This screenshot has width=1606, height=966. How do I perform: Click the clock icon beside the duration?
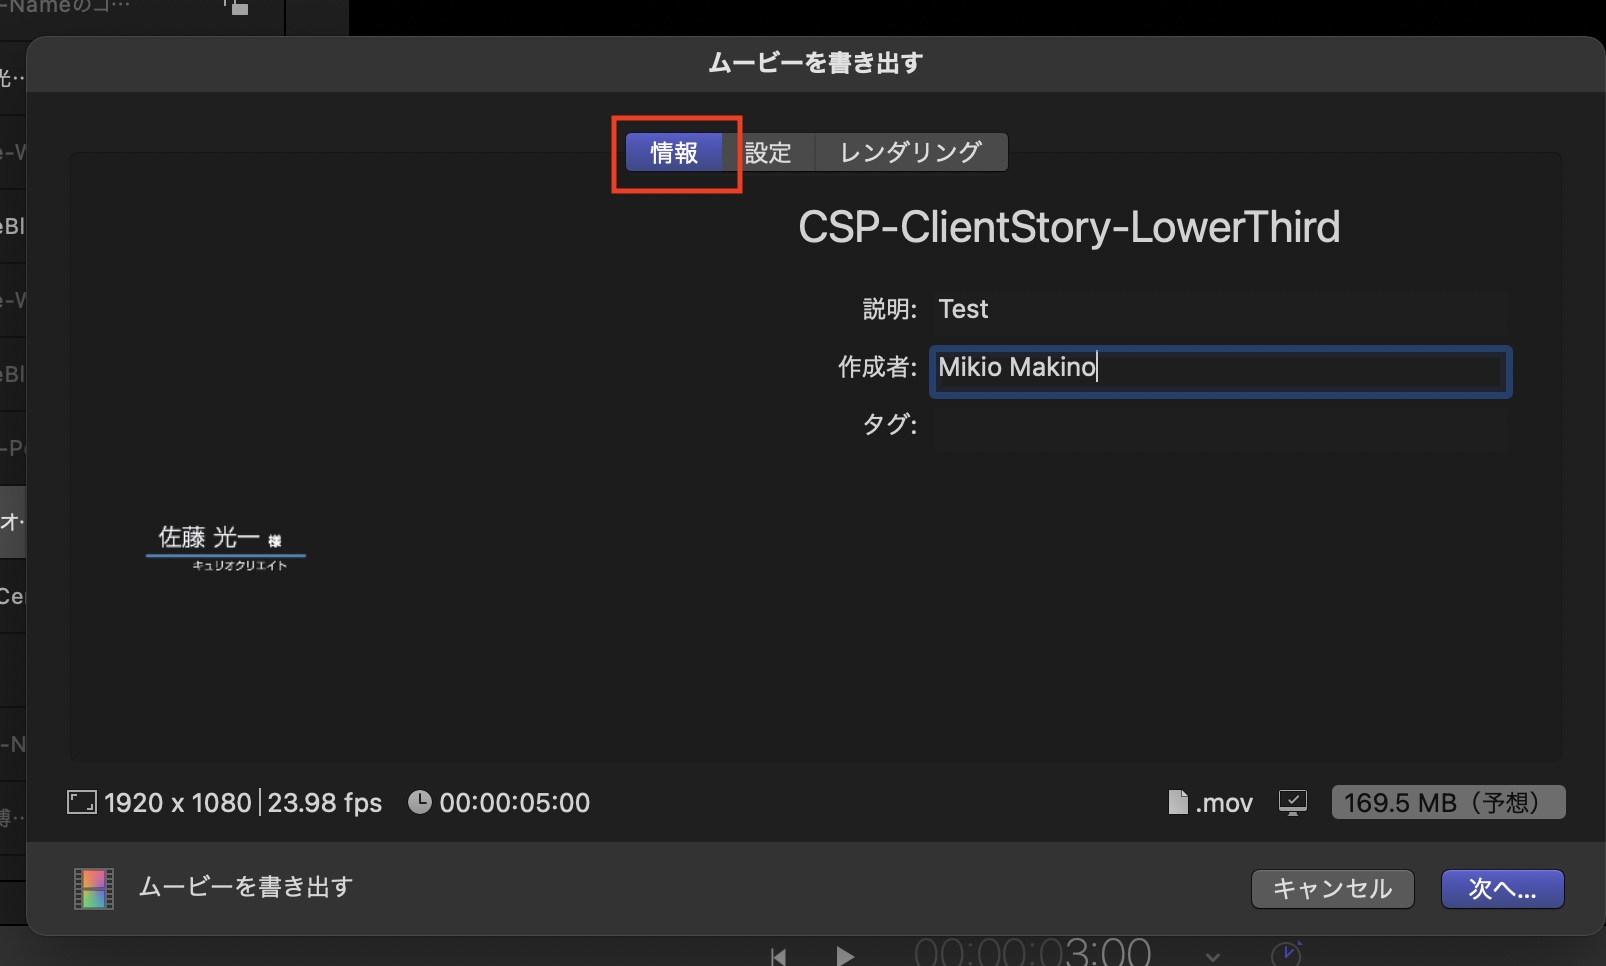(x=420, y=802)
